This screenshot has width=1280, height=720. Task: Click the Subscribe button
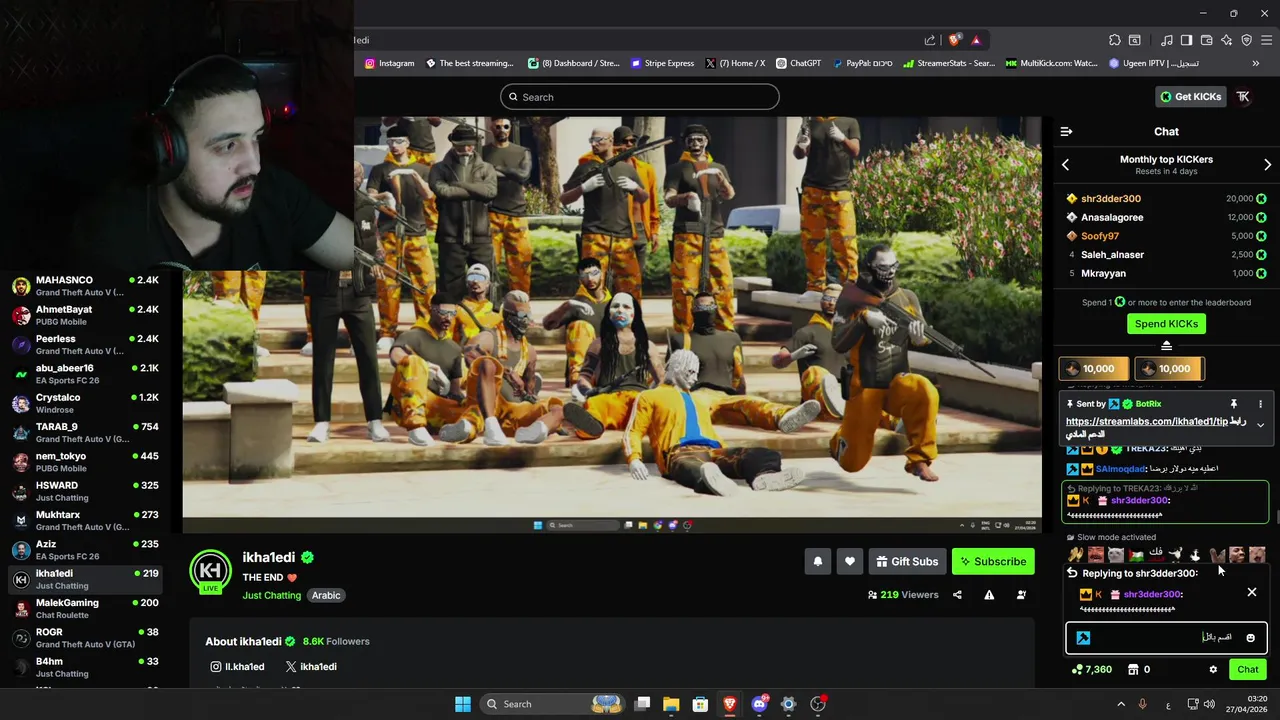pyautogui.click(x=993, y=562)
